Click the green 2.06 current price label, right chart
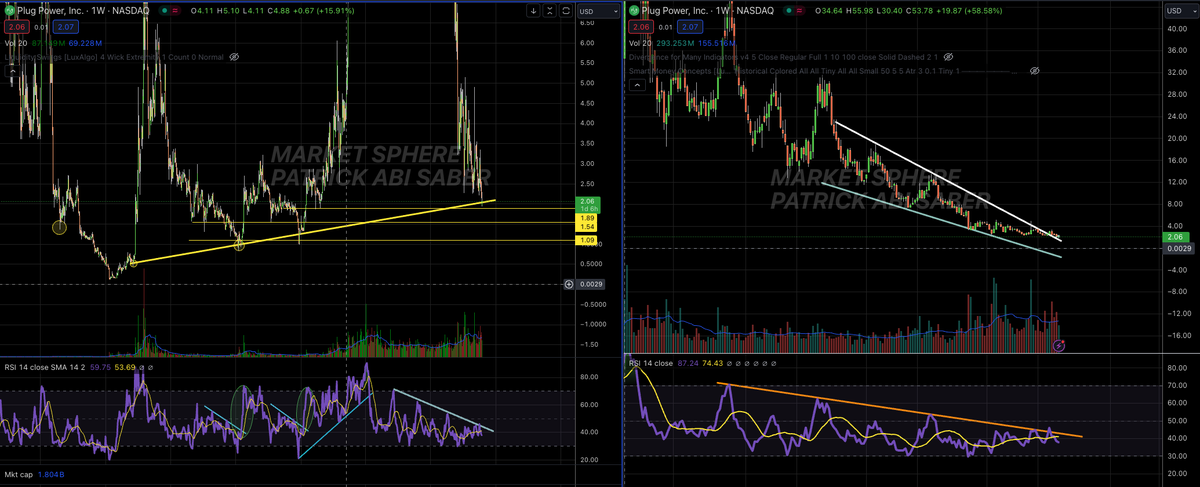 (1176, 237)
